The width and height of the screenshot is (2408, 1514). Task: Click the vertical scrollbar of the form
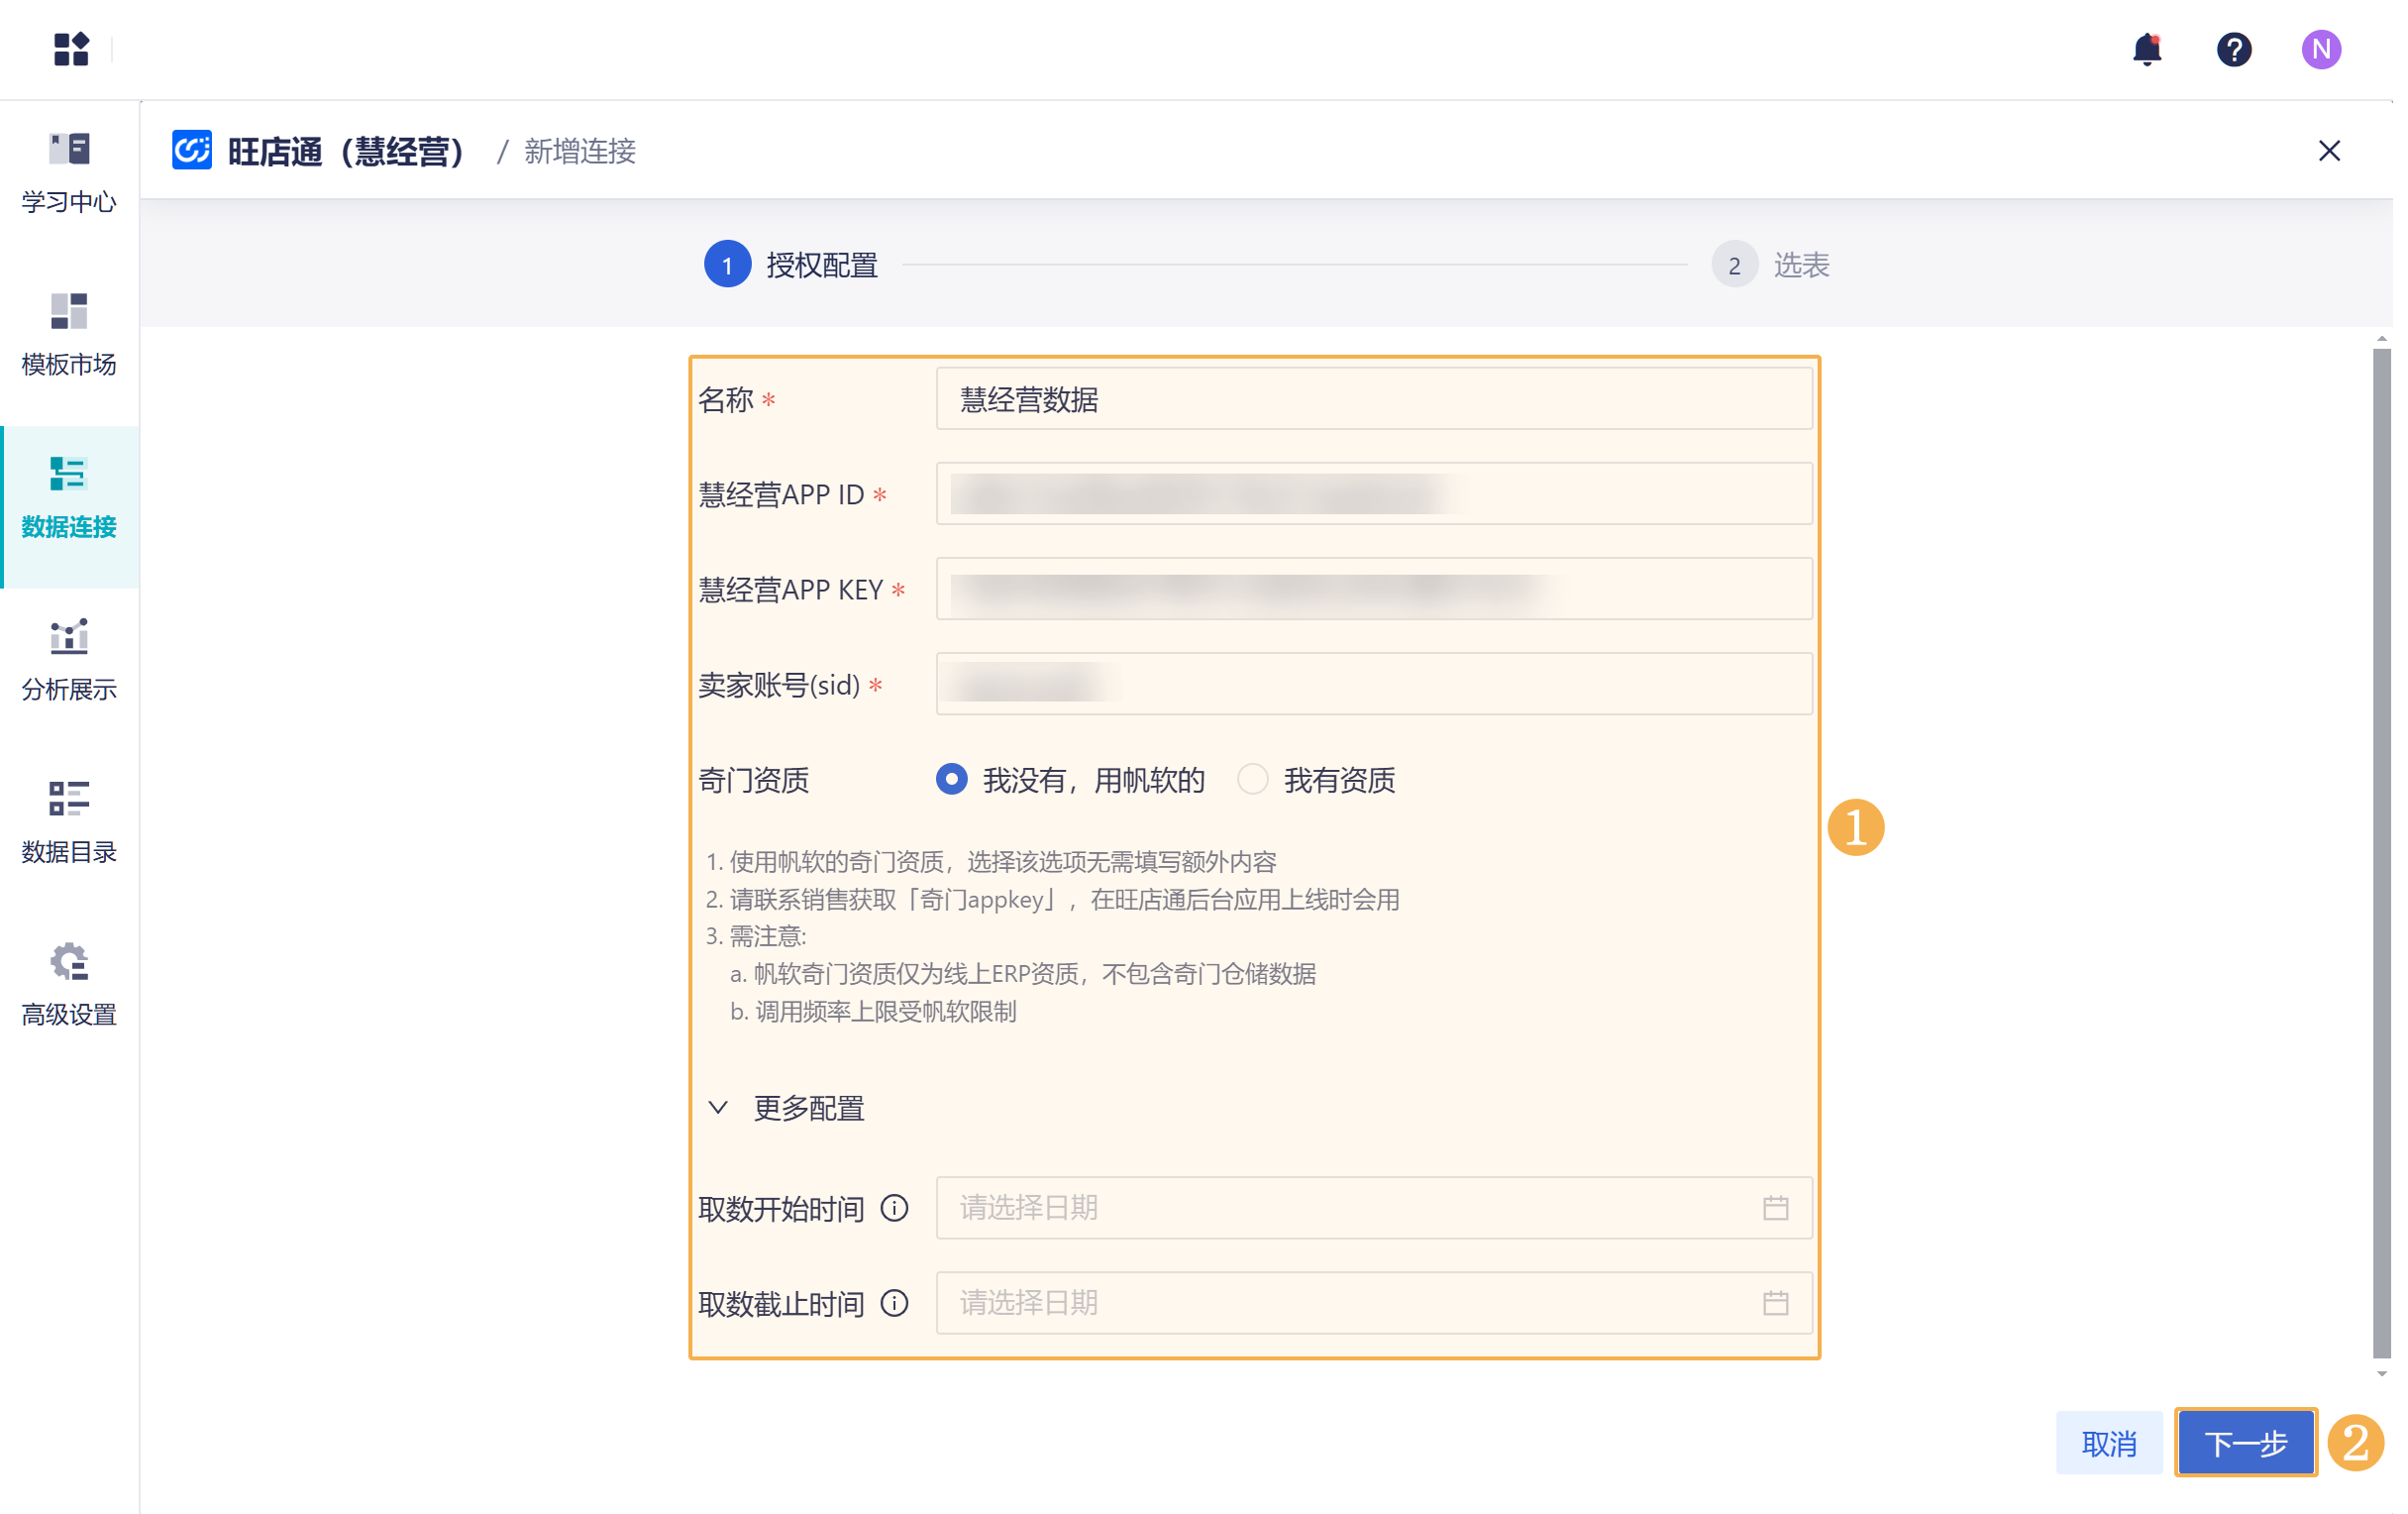click(x=2382, y=850)
